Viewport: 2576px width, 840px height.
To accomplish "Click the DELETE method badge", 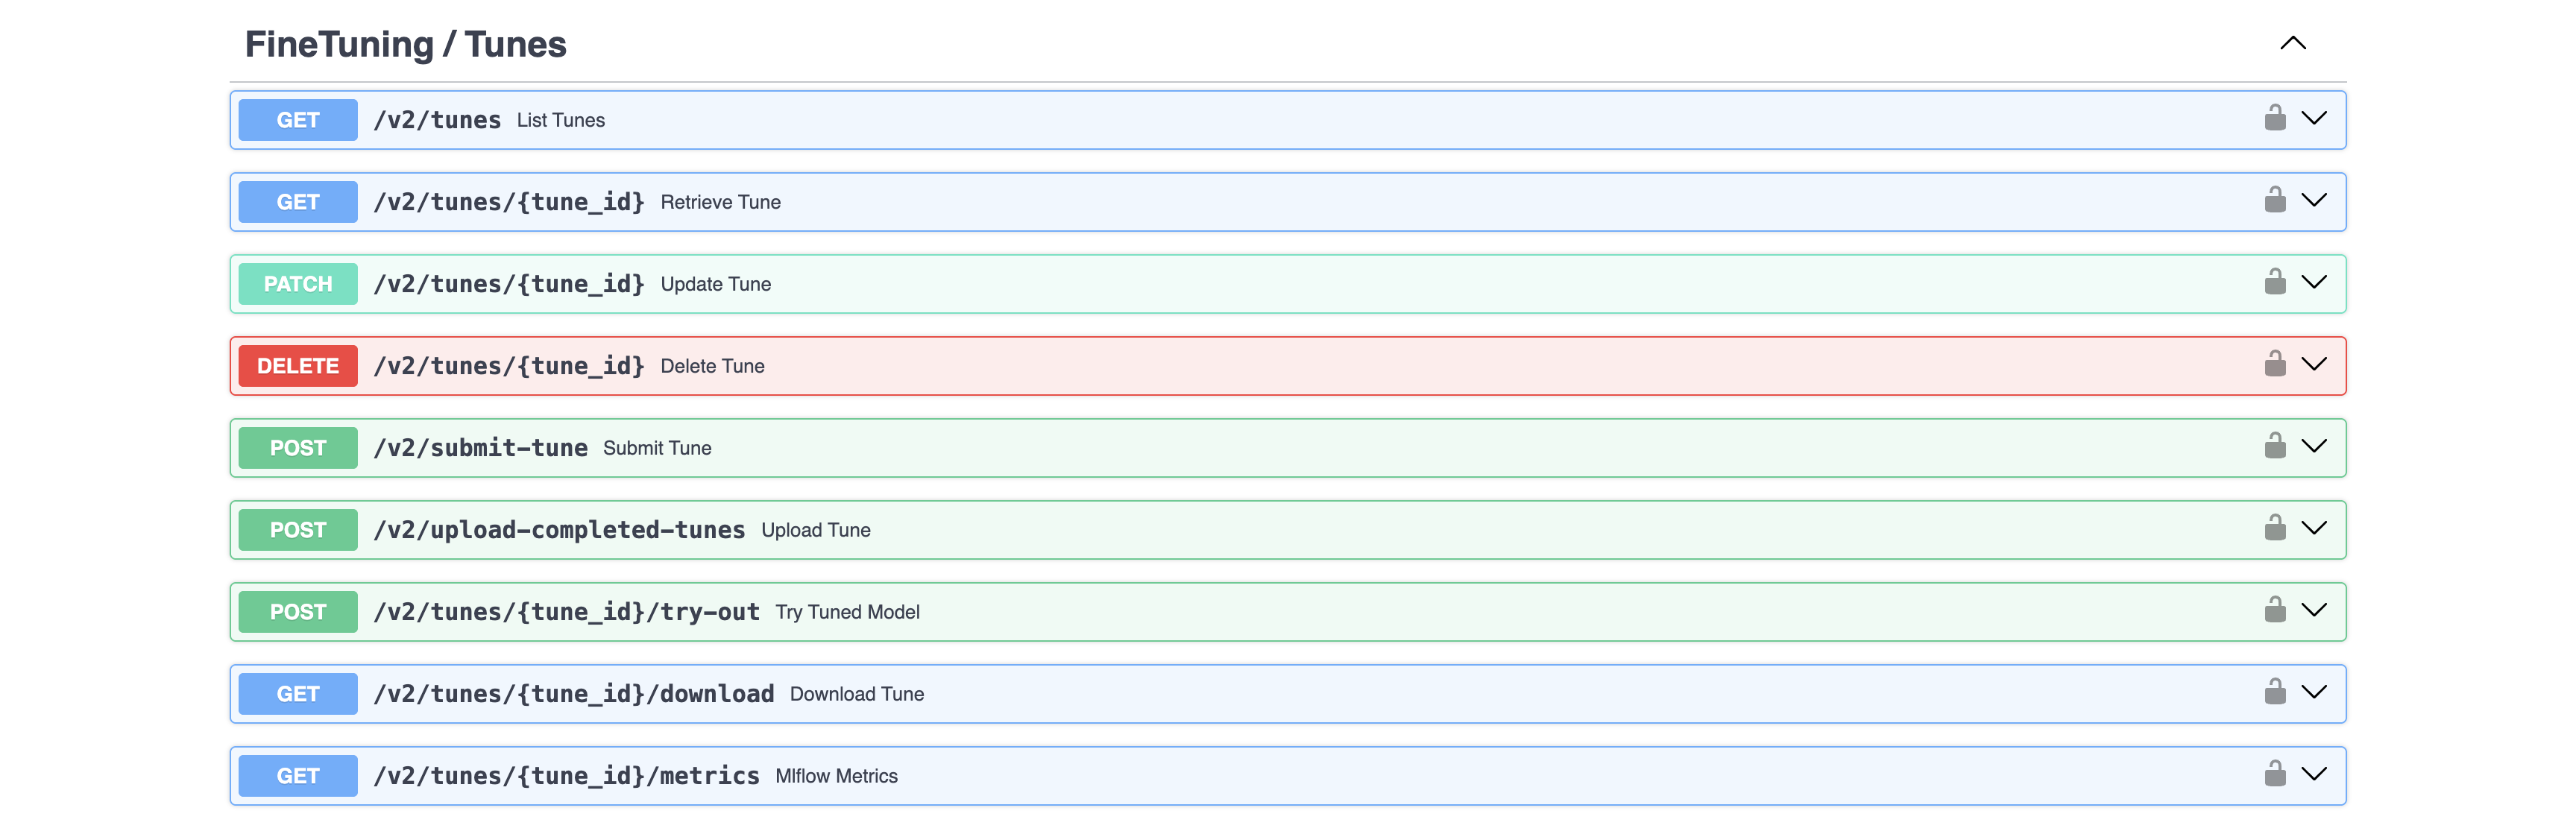I will pyautogui.click(x=298, y=366).
